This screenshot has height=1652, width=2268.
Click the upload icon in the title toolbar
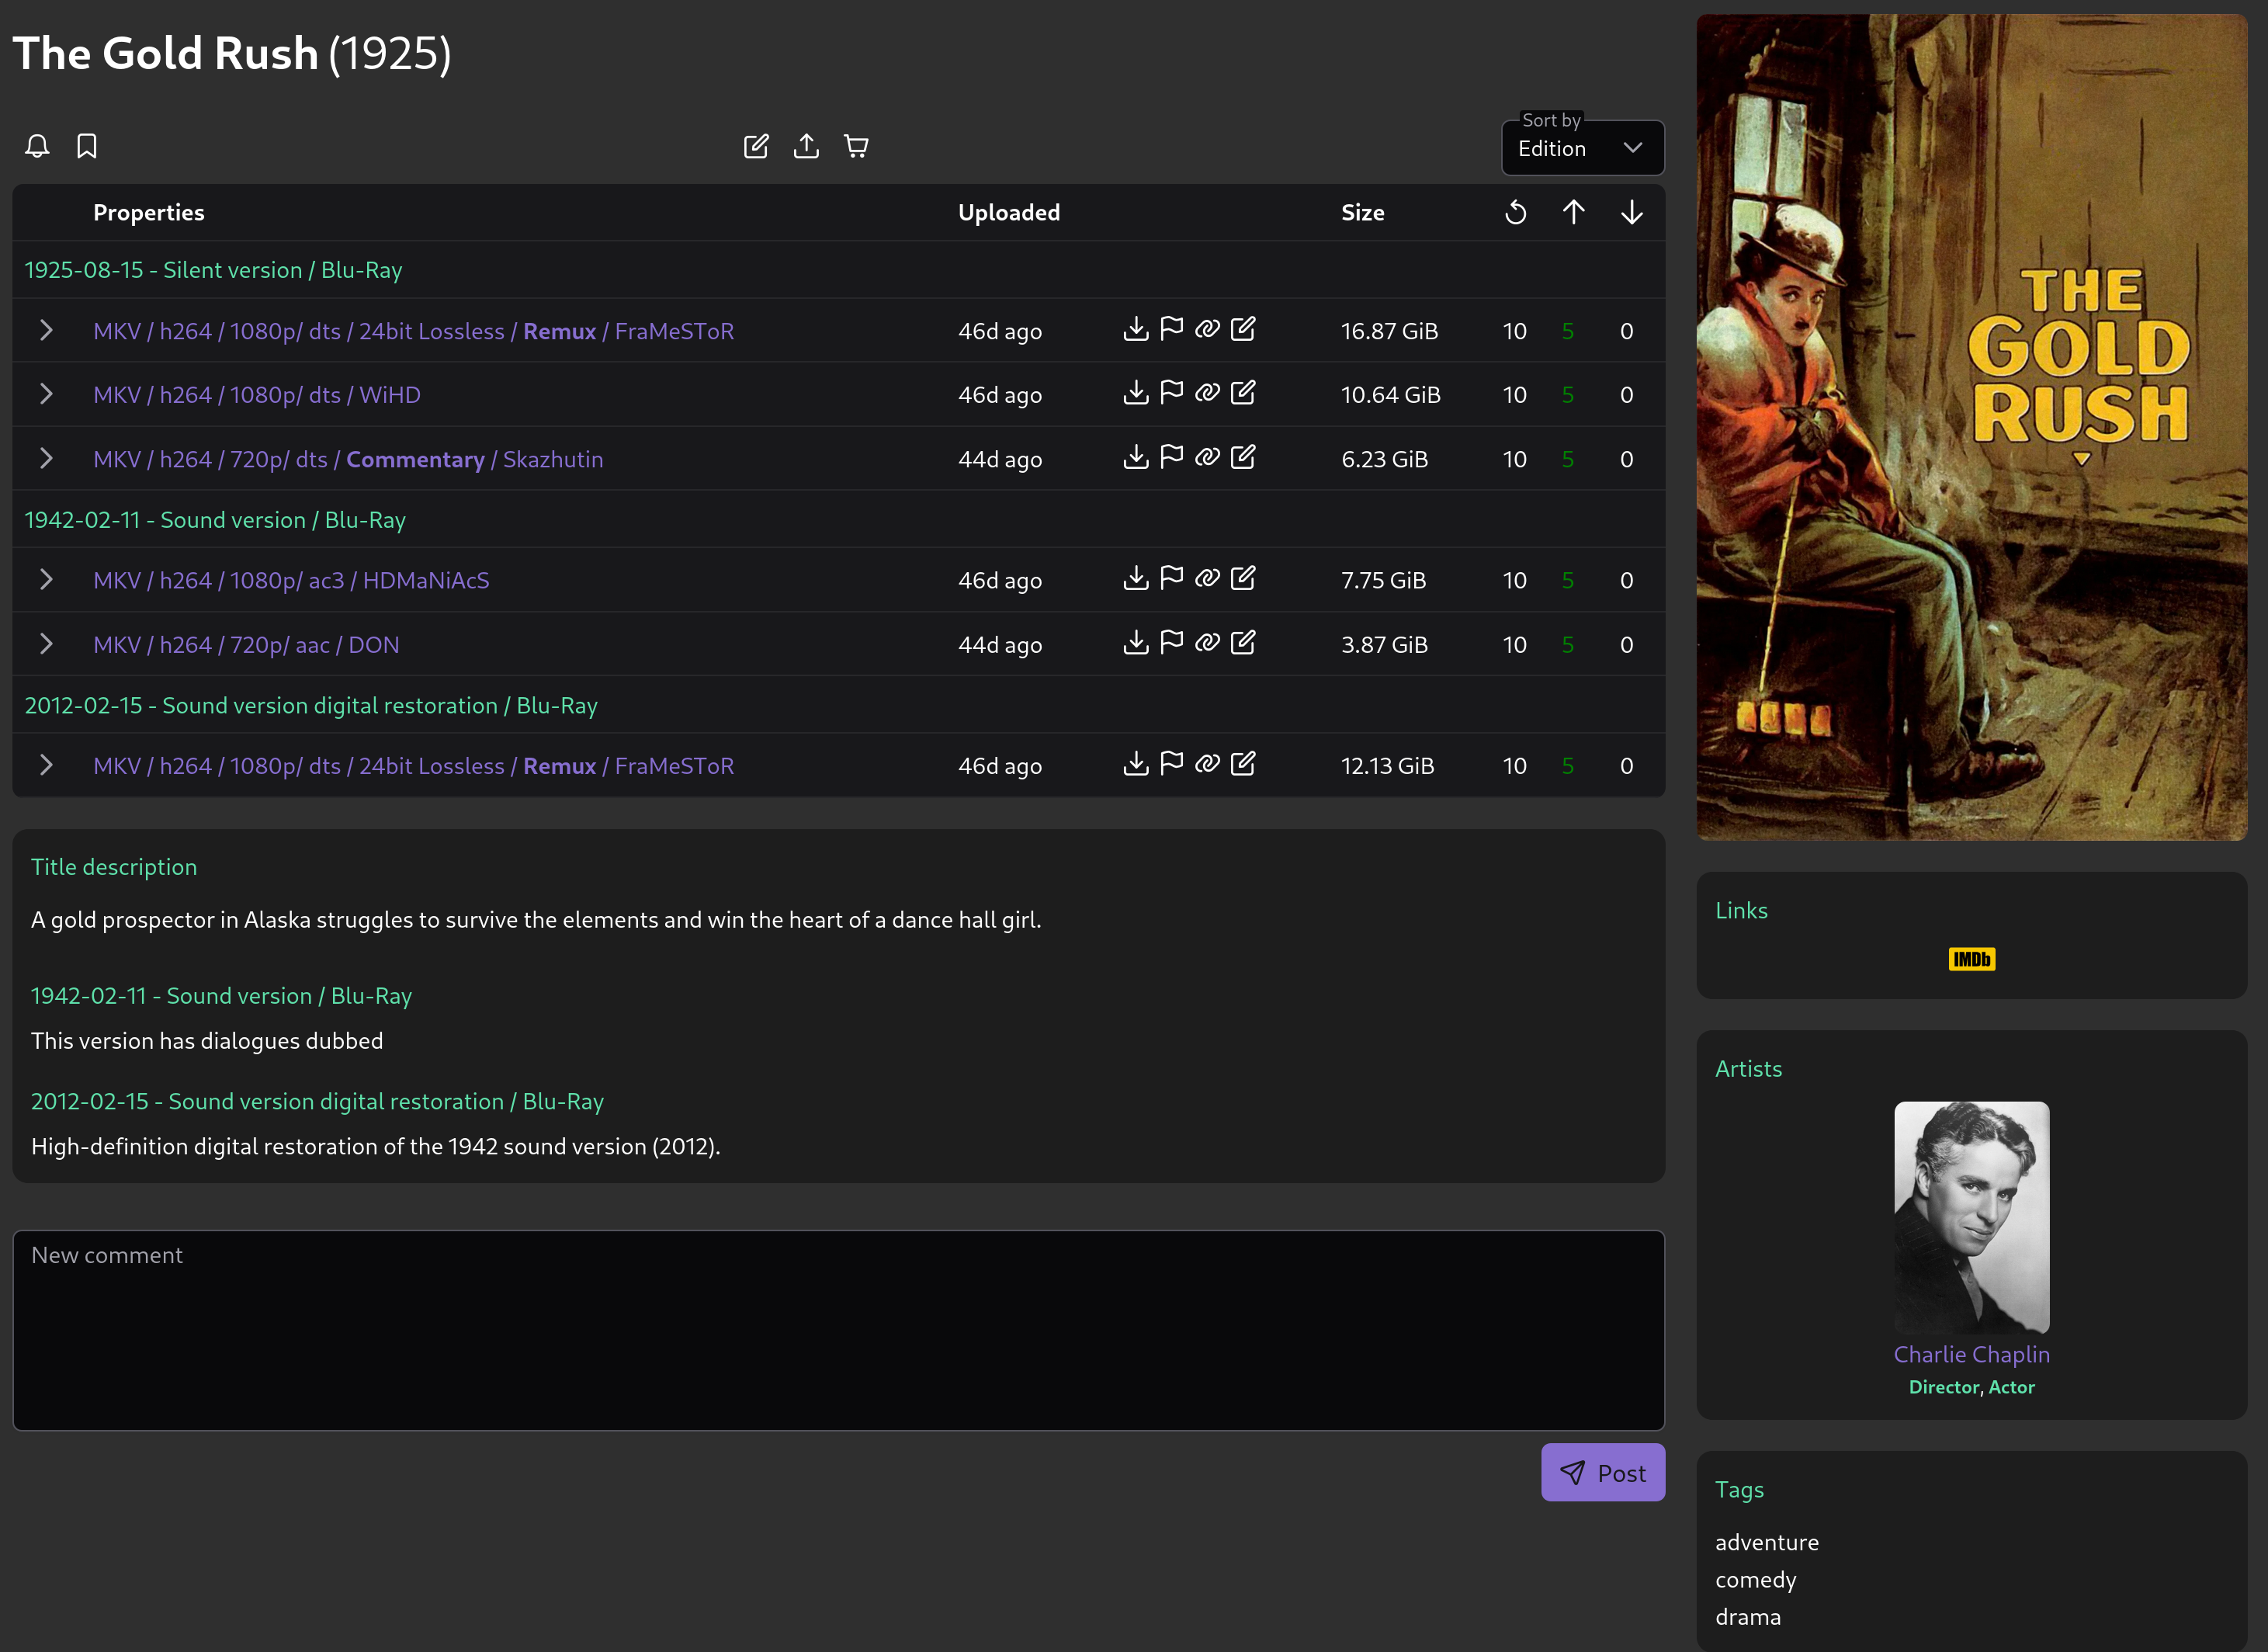click(806, 146)
